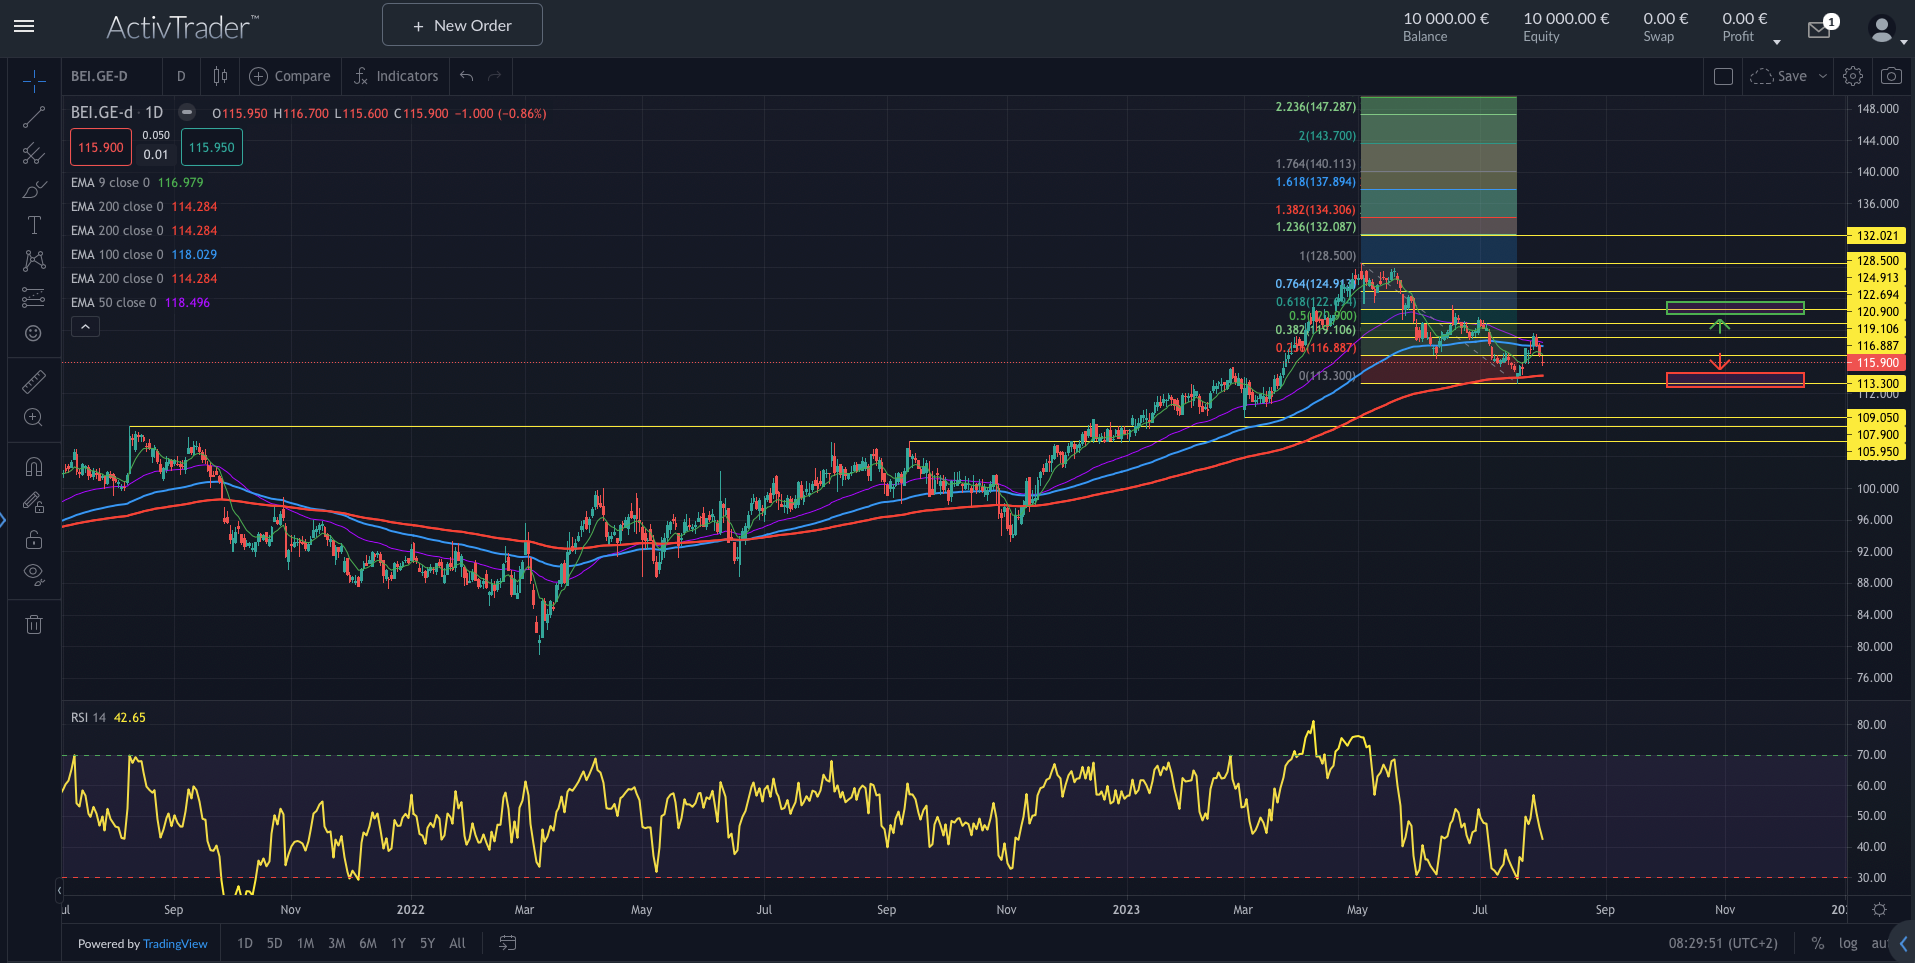This screenshot has width=1915, height=963.
Task: Select the Text annotation tool
Action: [34, 225]
